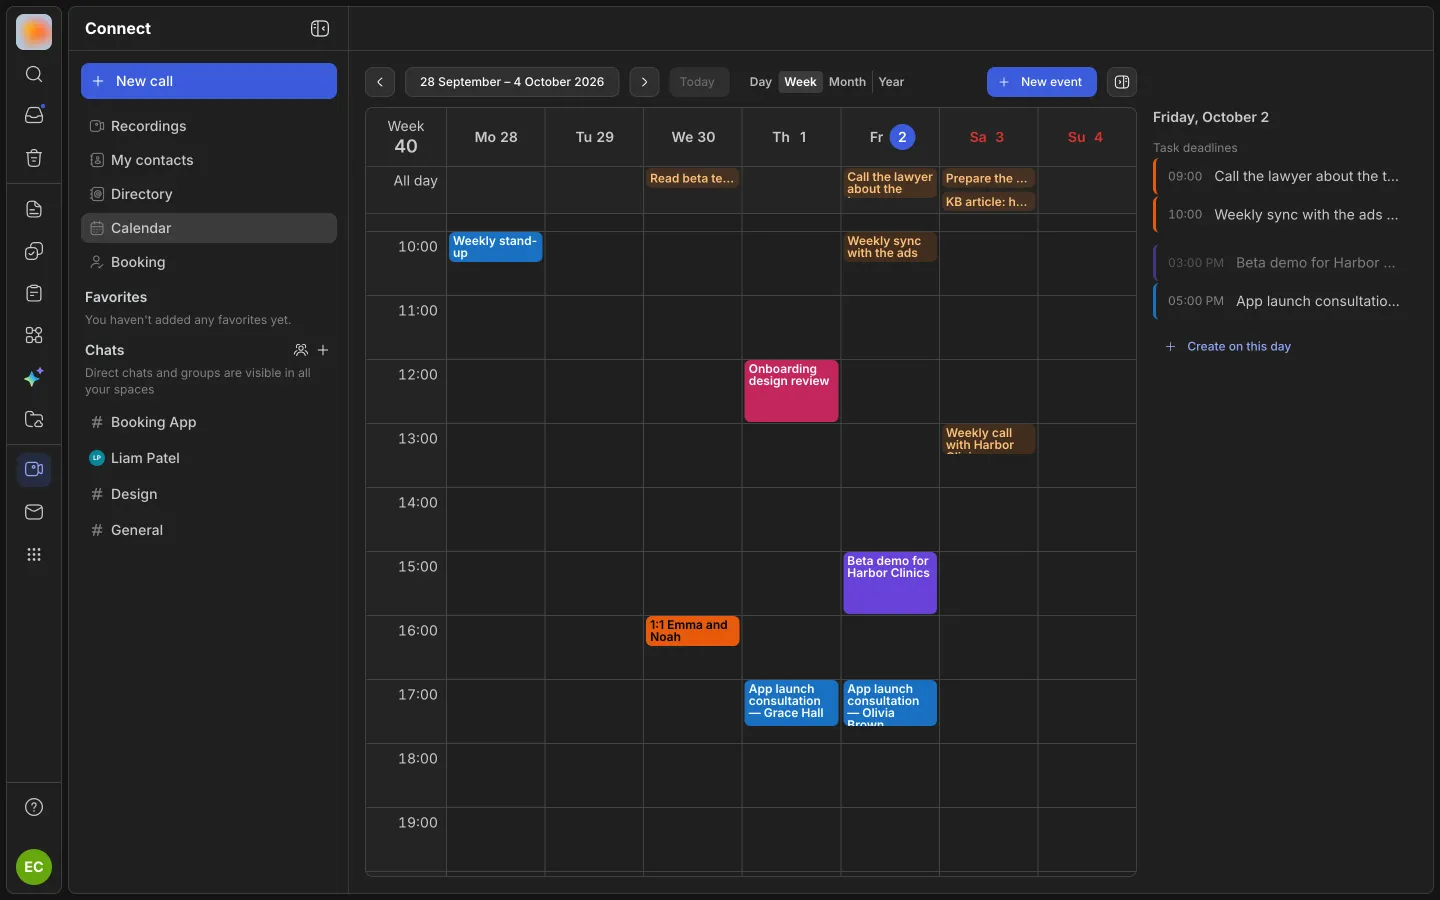Open the search icon in left rail

click(34, 74)
